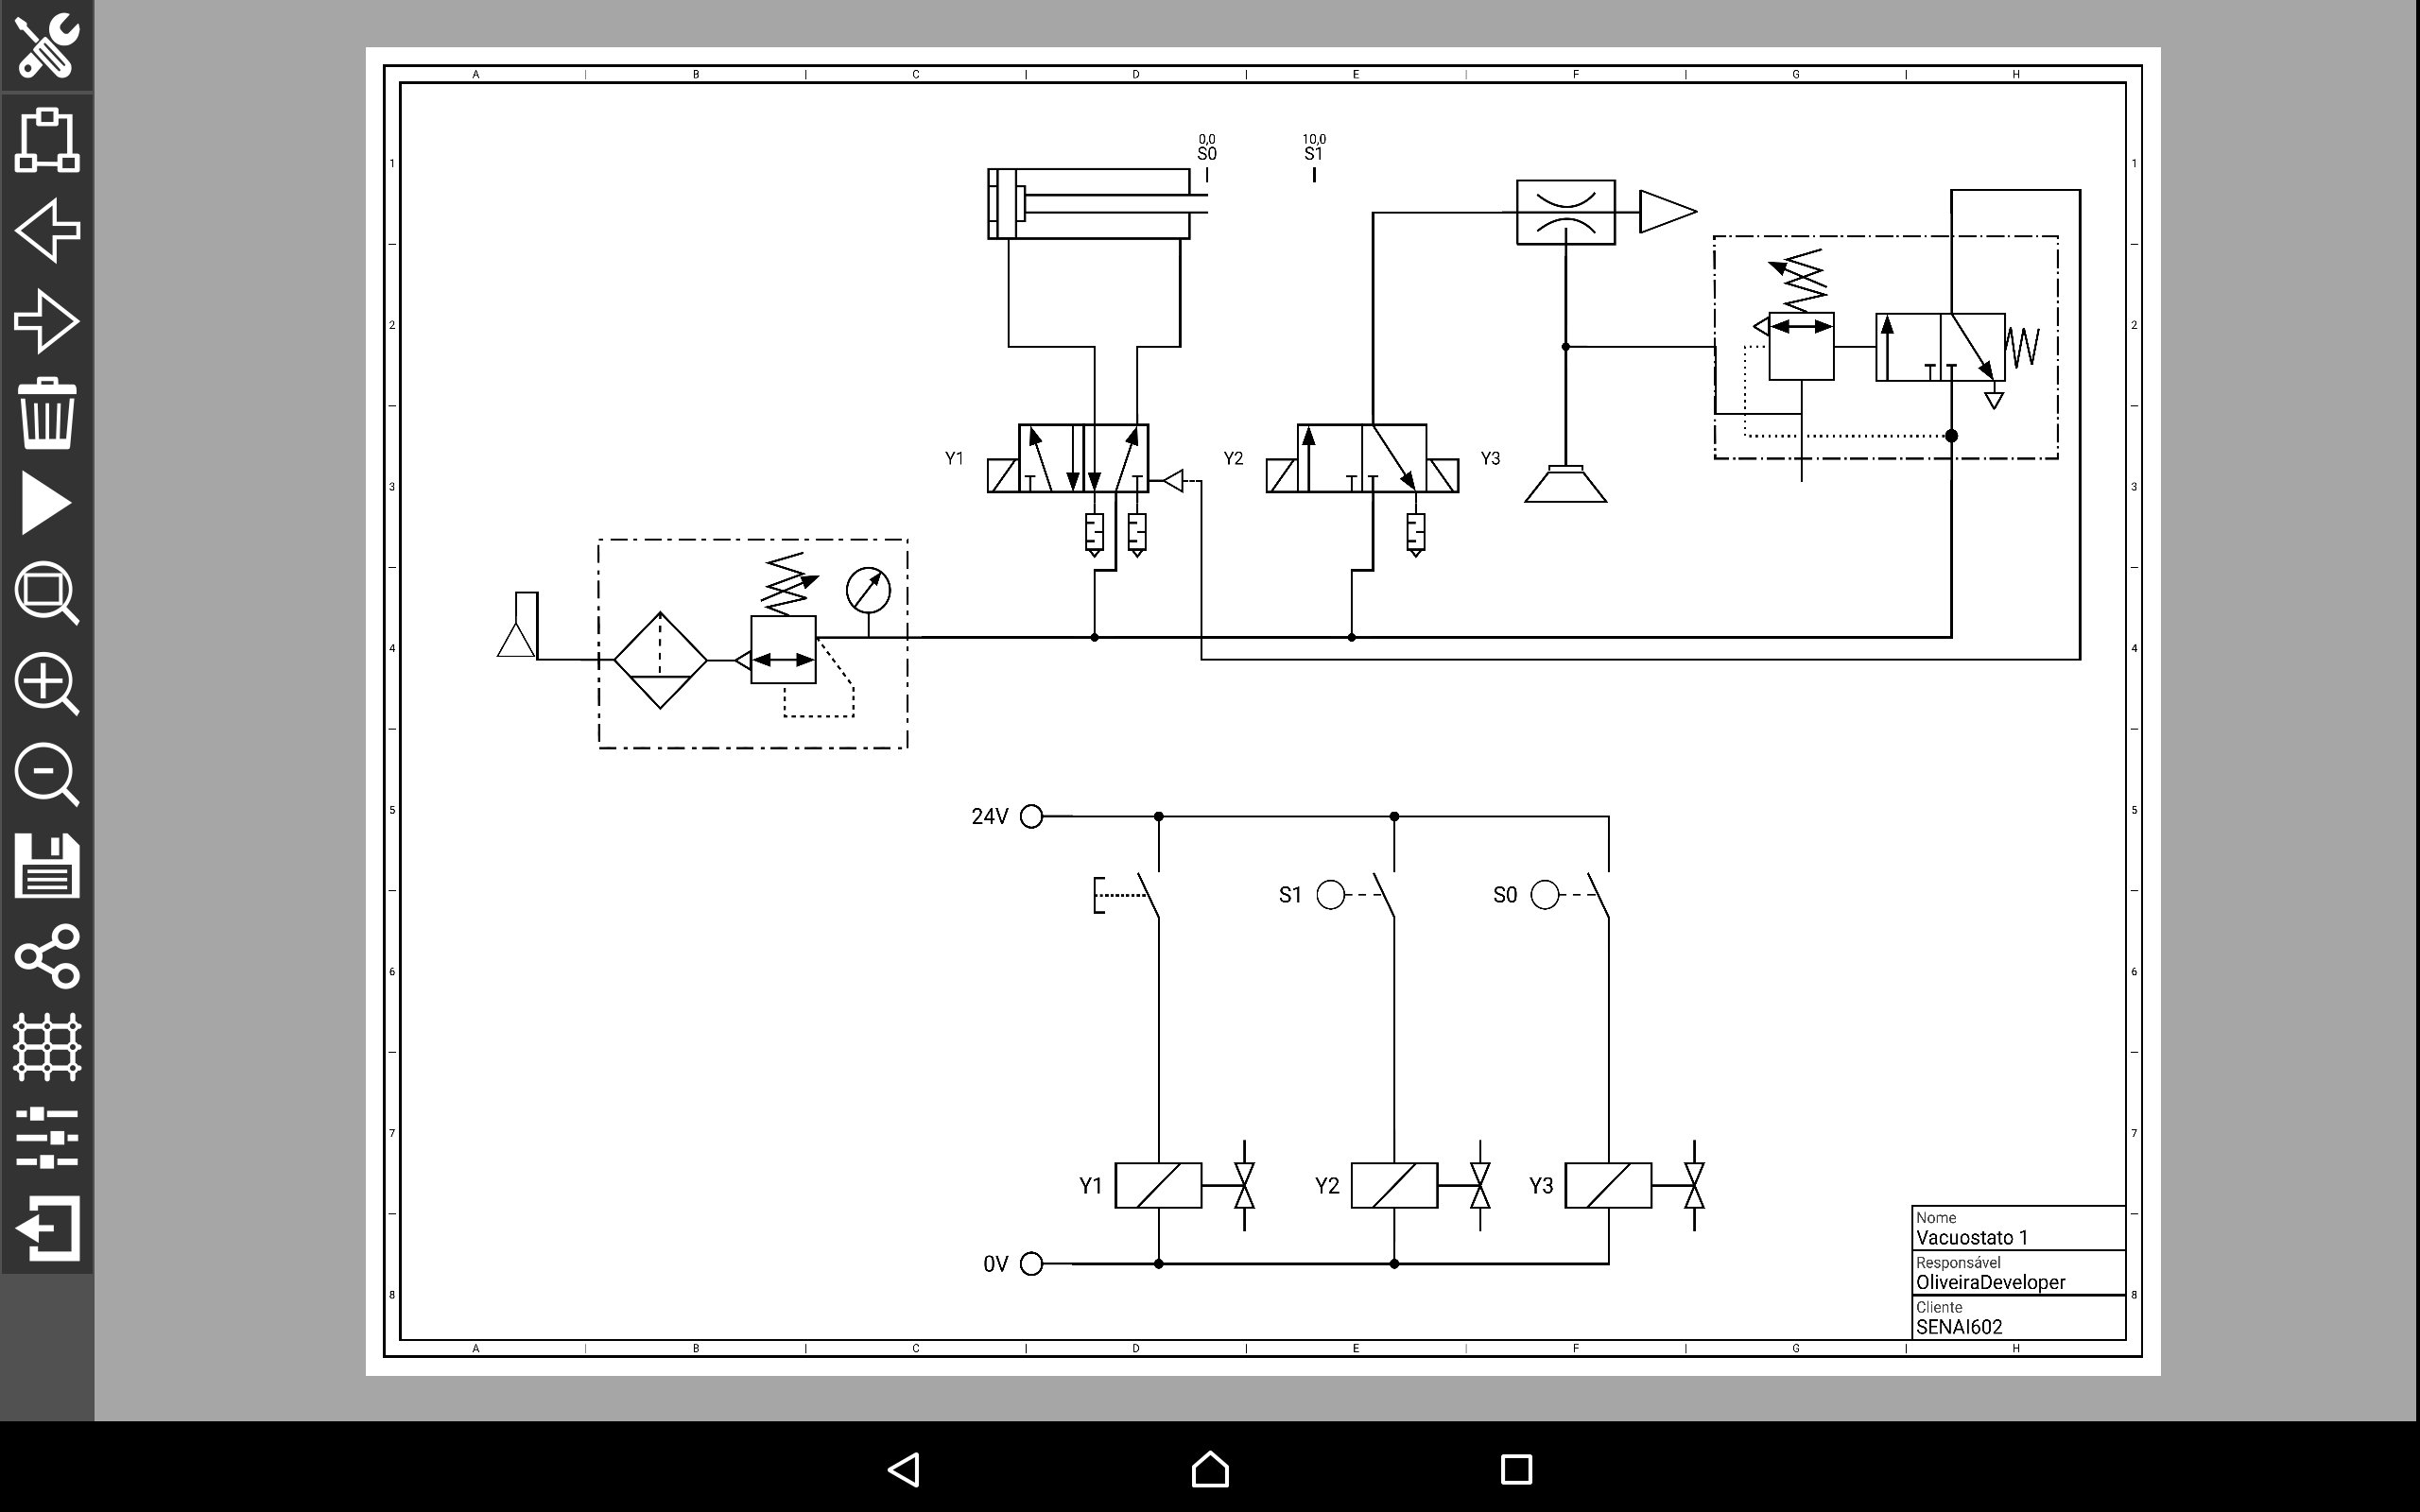2420x1512 pixels.
Task: Click the Y1 label beside pneumatic valve
Action: click(x=954, y=458)
